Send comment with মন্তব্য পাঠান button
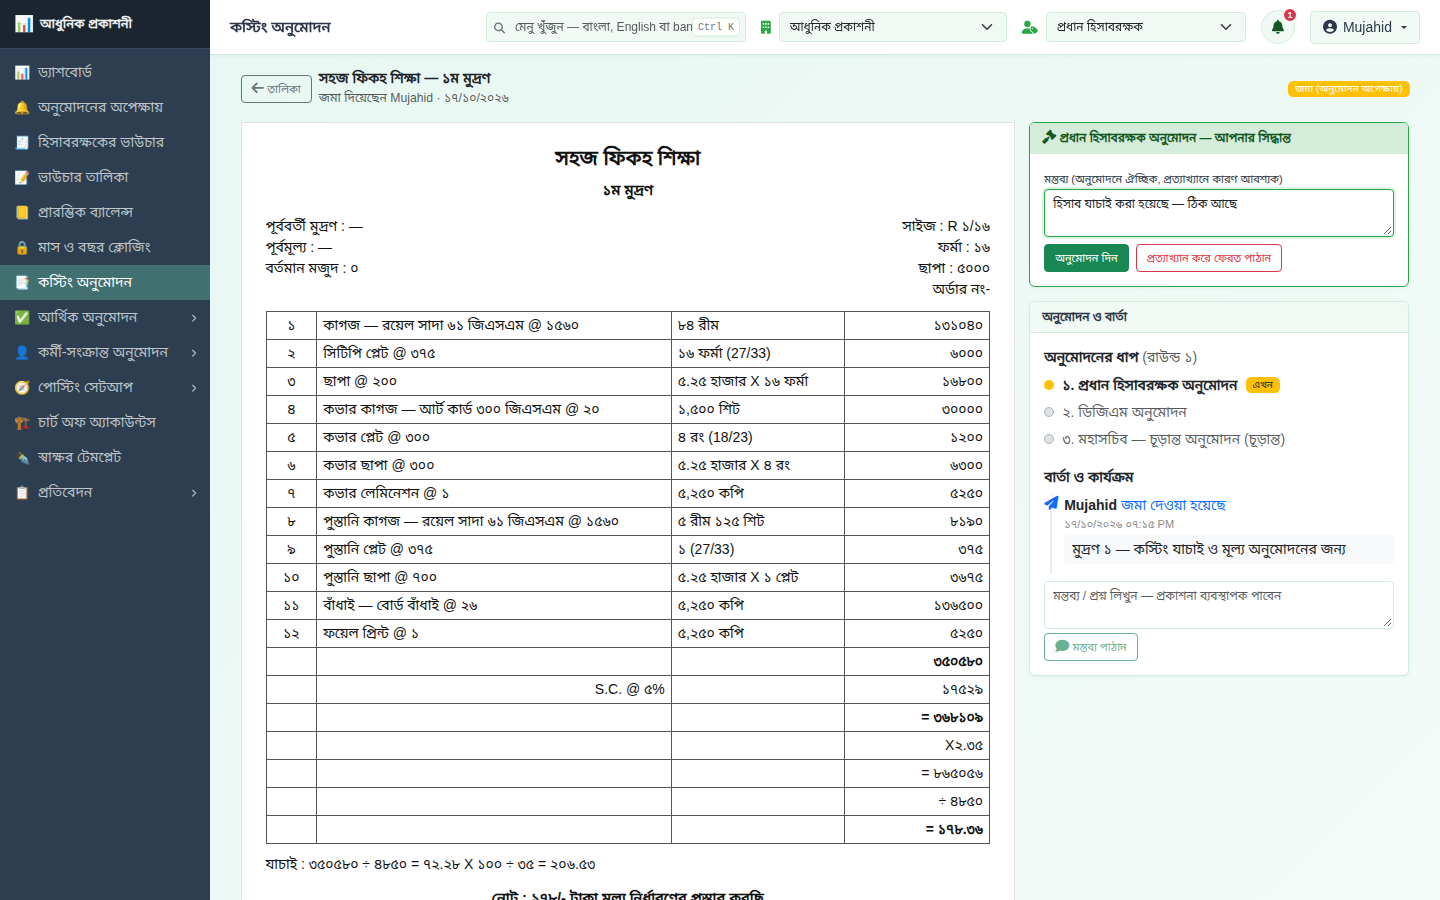The height and width of the screenshot is (900, 1440). click(x=1091, y=647)
